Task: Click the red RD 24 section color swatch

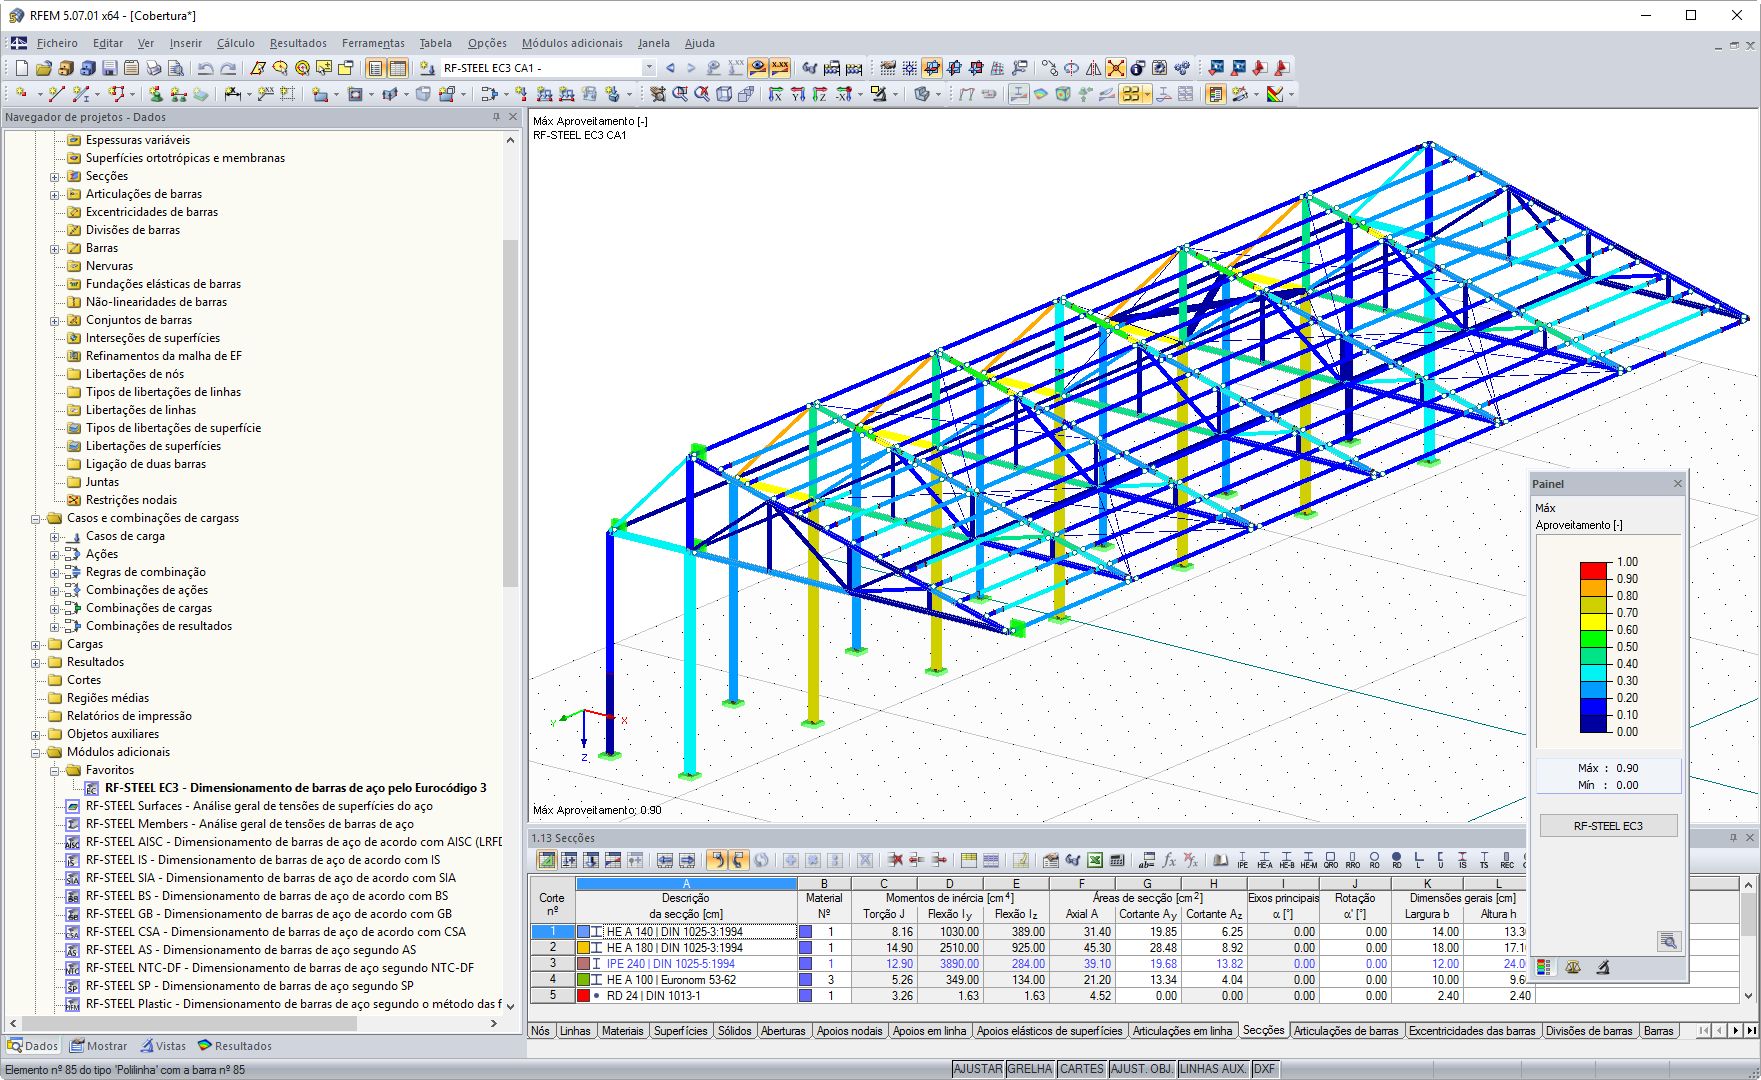Action: pos(583,996)
